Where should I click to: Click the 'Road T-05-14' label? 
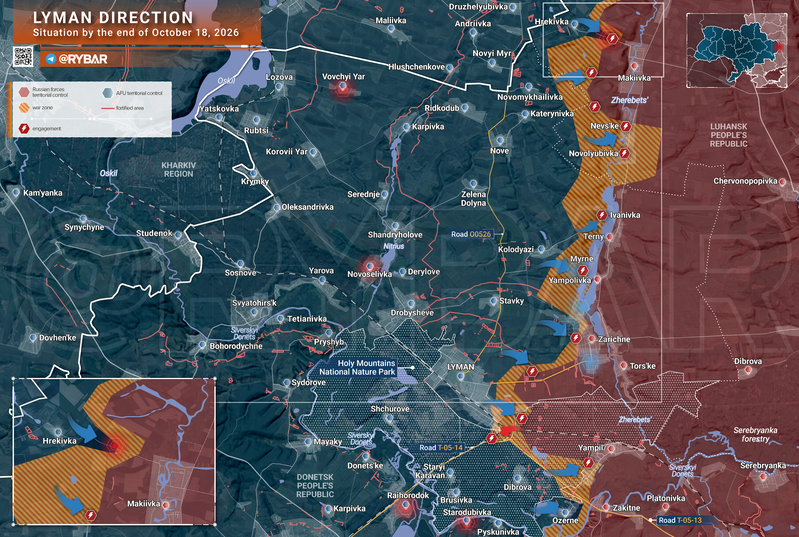coord(441,448)
